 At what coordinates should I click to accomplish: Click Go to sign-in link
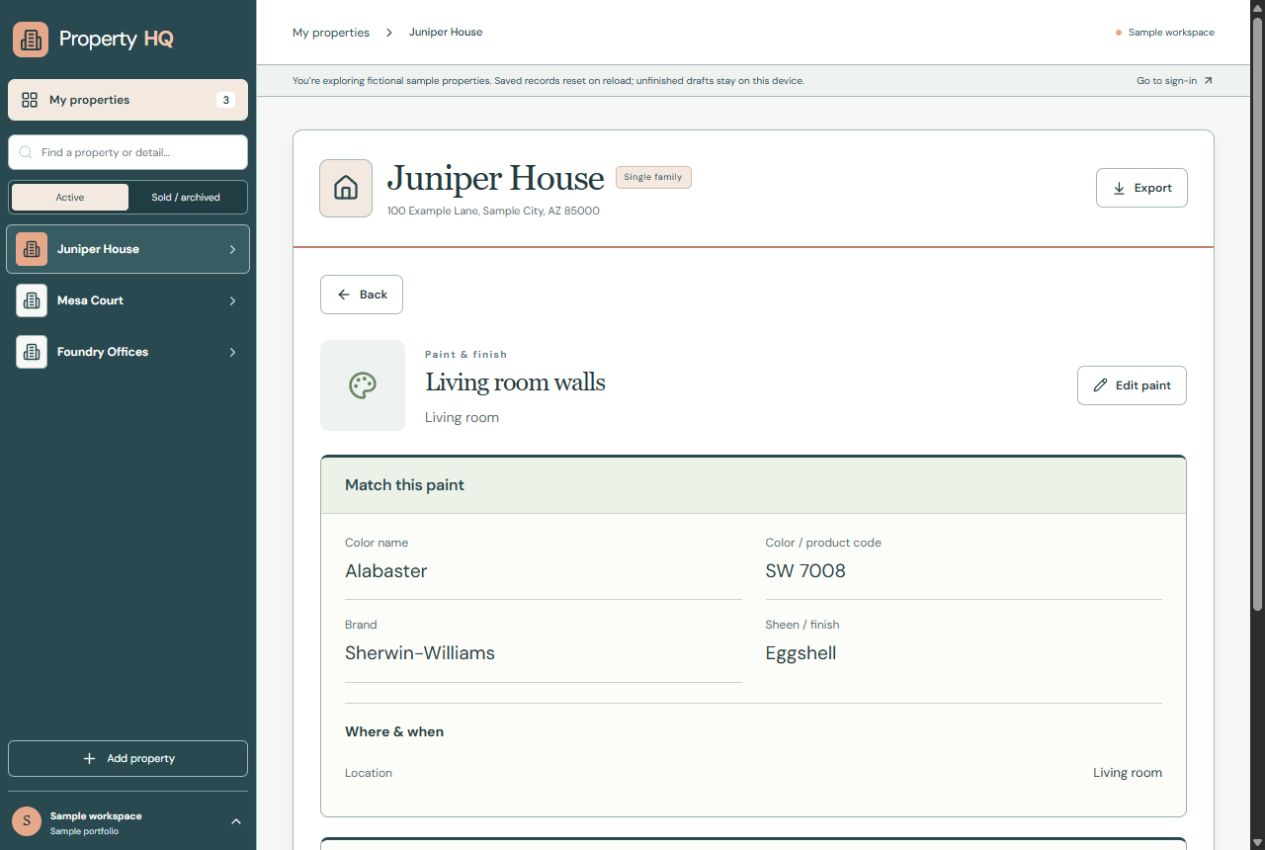pos(1175,81)
